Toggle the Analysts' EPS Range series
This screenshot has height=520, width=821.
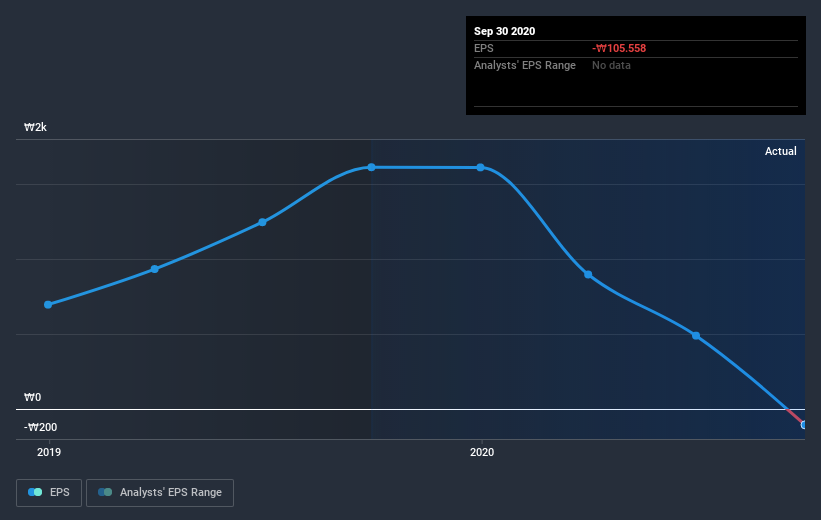[x=160, y=493]
